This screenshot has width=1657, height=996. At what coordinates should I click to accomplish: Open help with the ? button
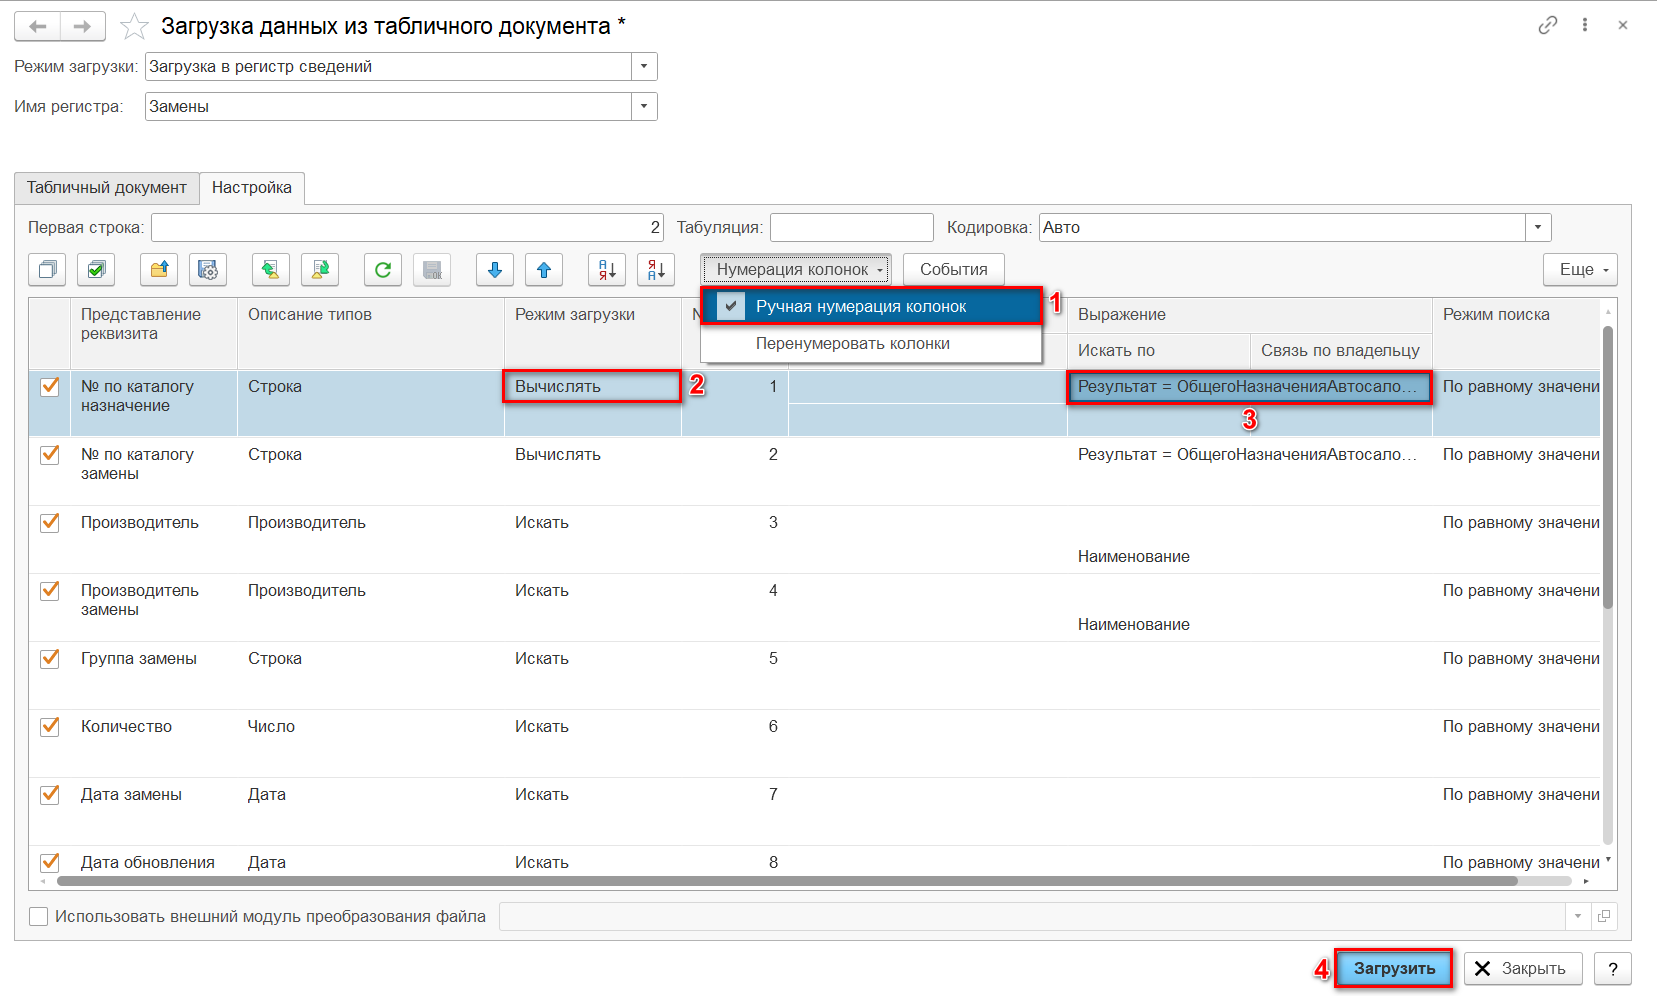pos(1613,968)
